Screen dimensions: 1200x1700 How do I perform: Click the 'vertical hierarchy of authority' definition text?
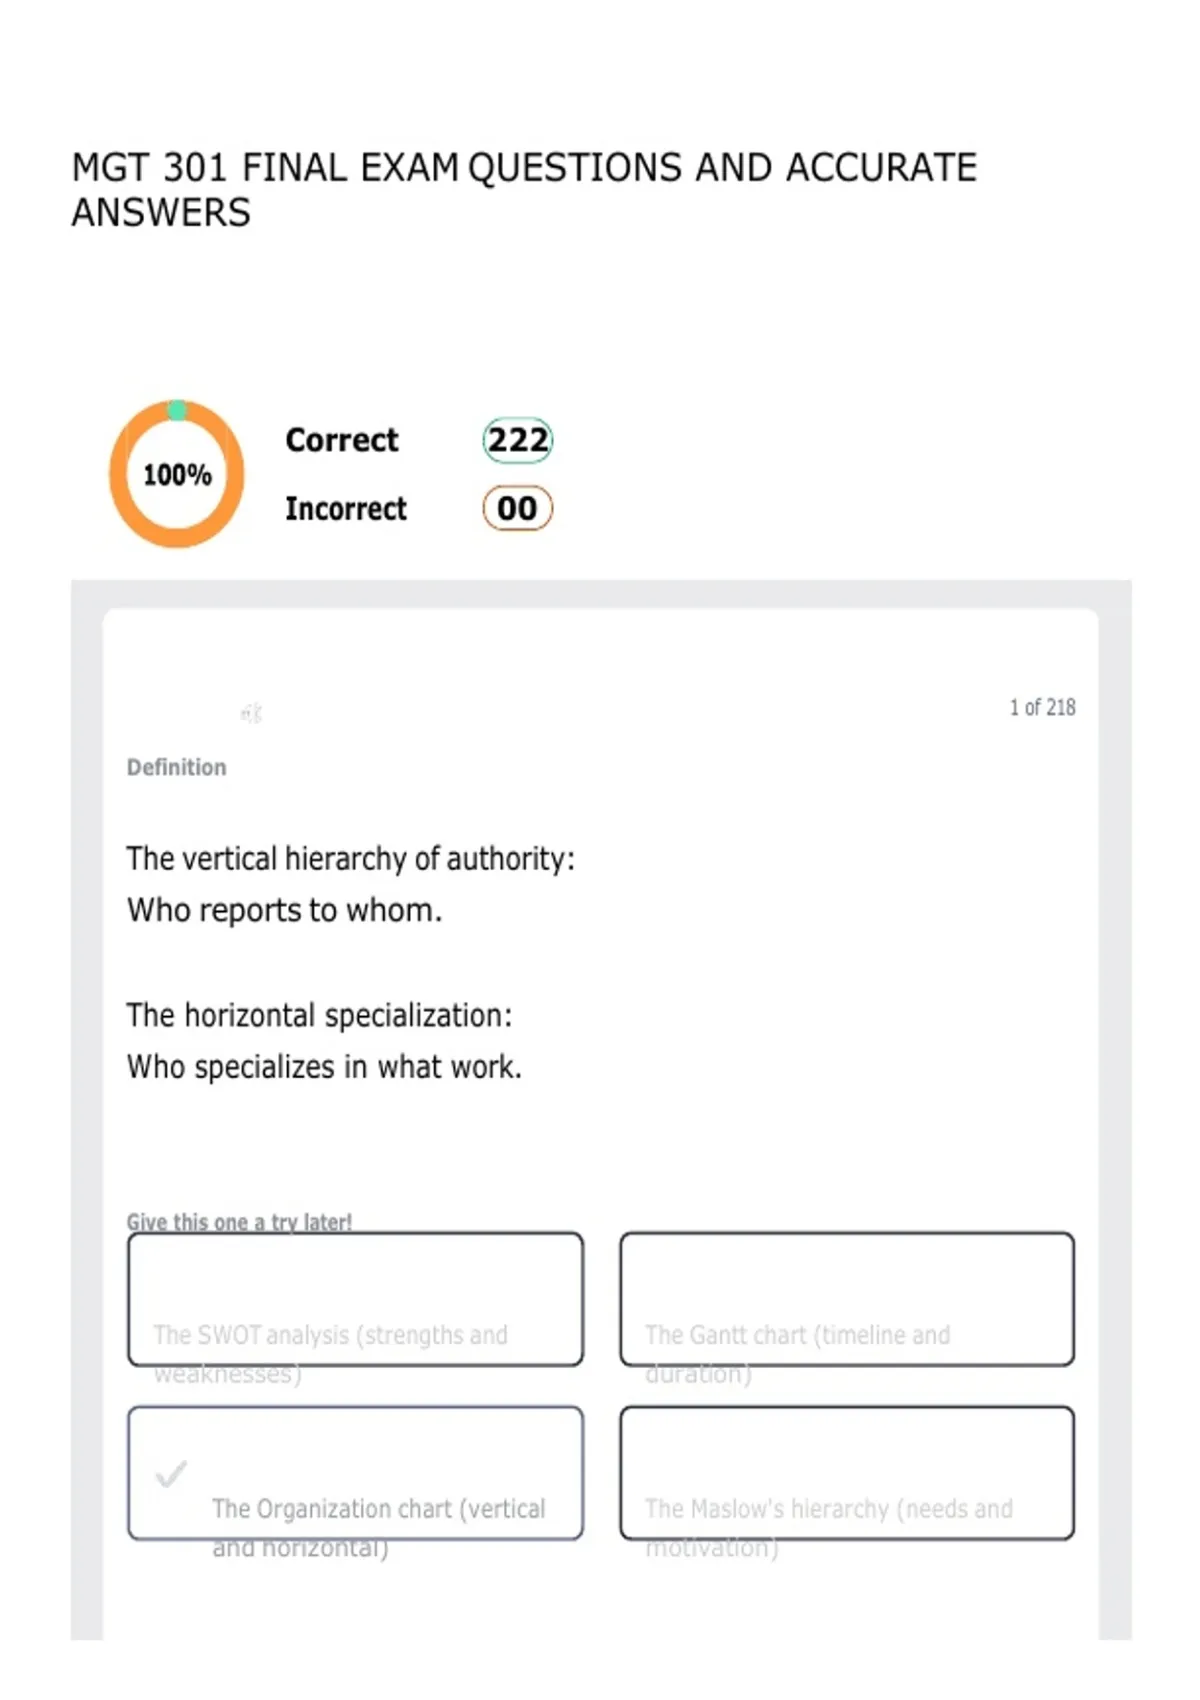point(350,859)
